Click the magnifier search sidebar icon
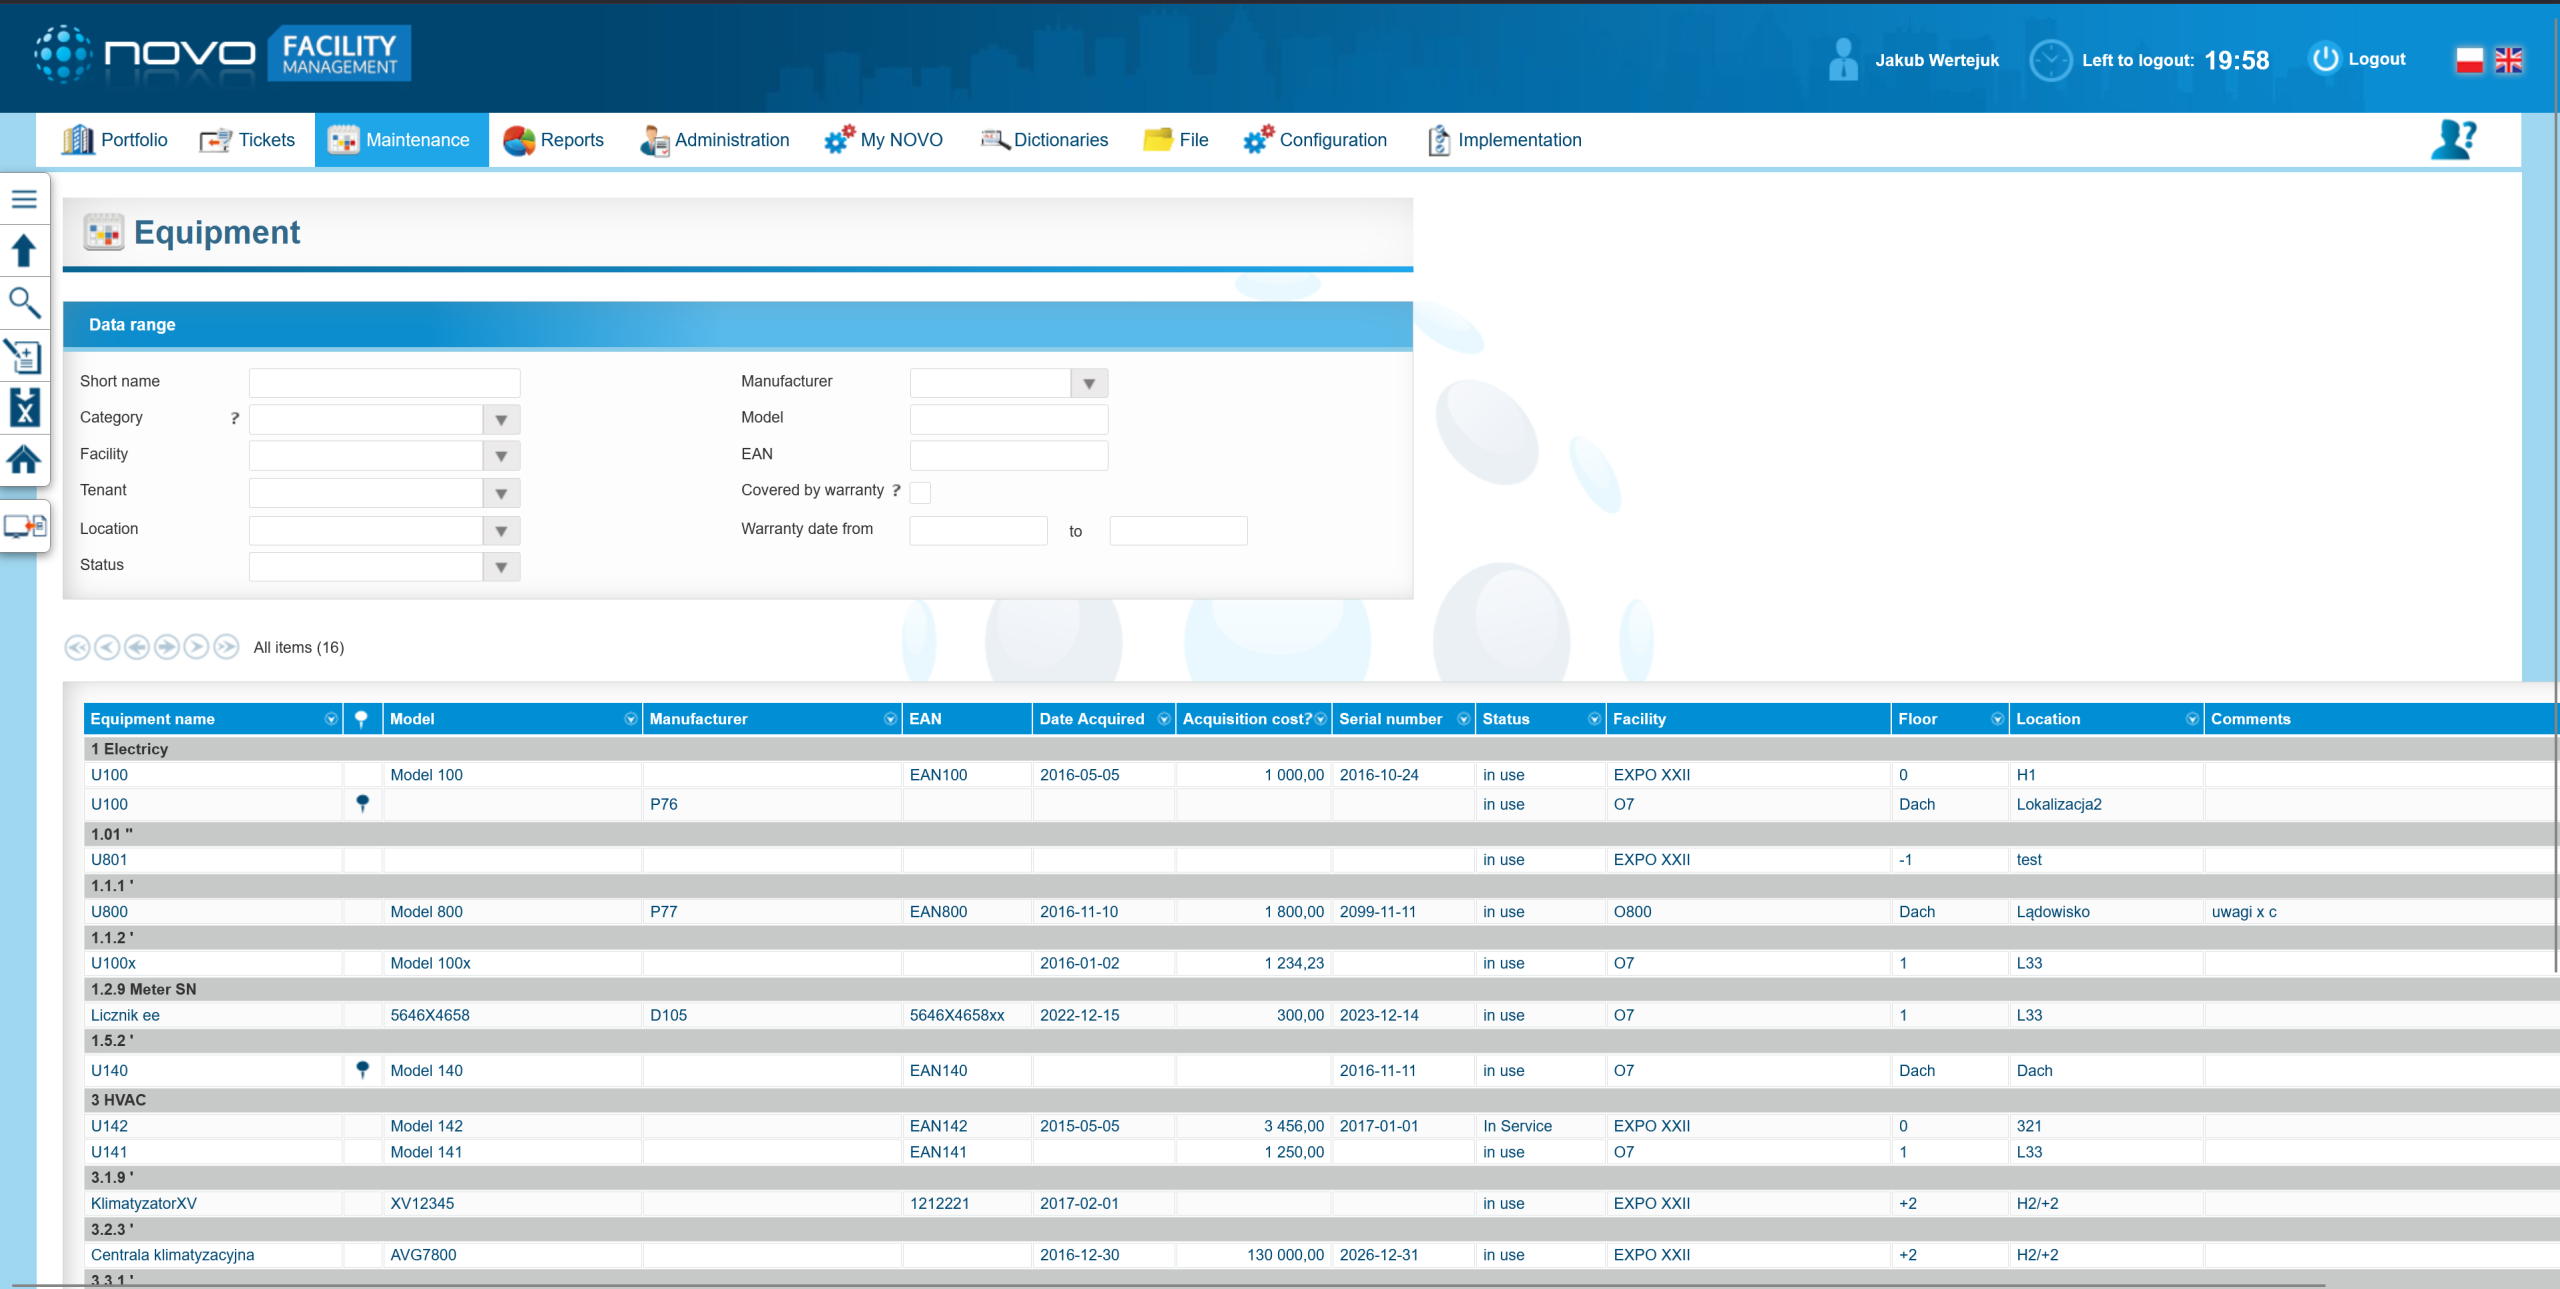This screenshot has width=2560, height=1289. coord(24,302)
